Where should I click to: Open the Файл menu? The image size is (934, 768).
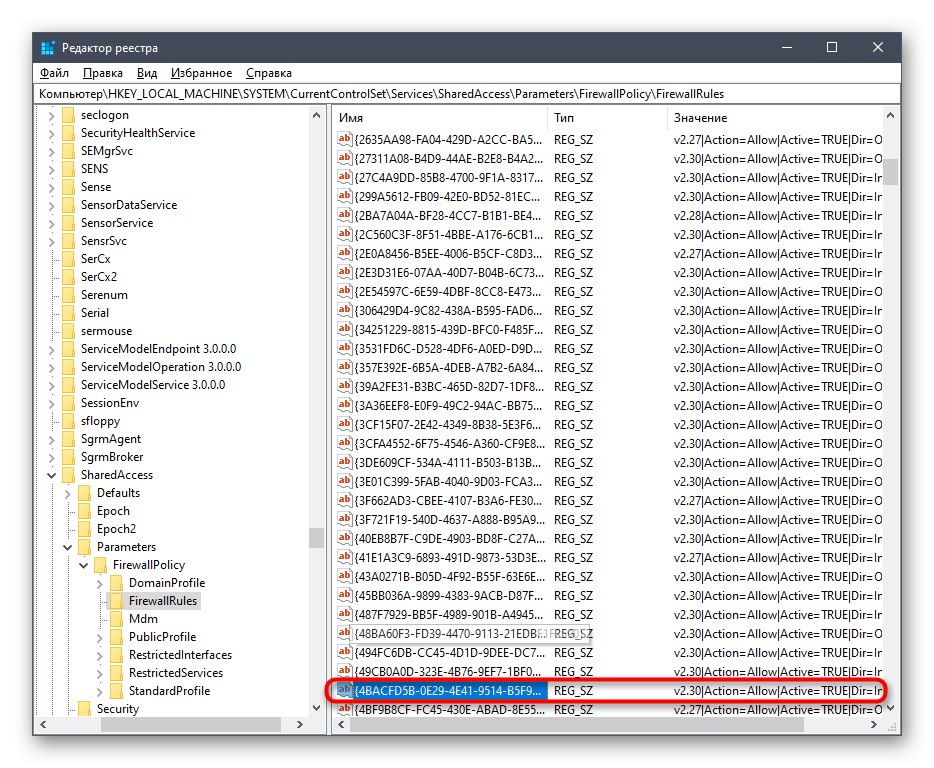54,73
